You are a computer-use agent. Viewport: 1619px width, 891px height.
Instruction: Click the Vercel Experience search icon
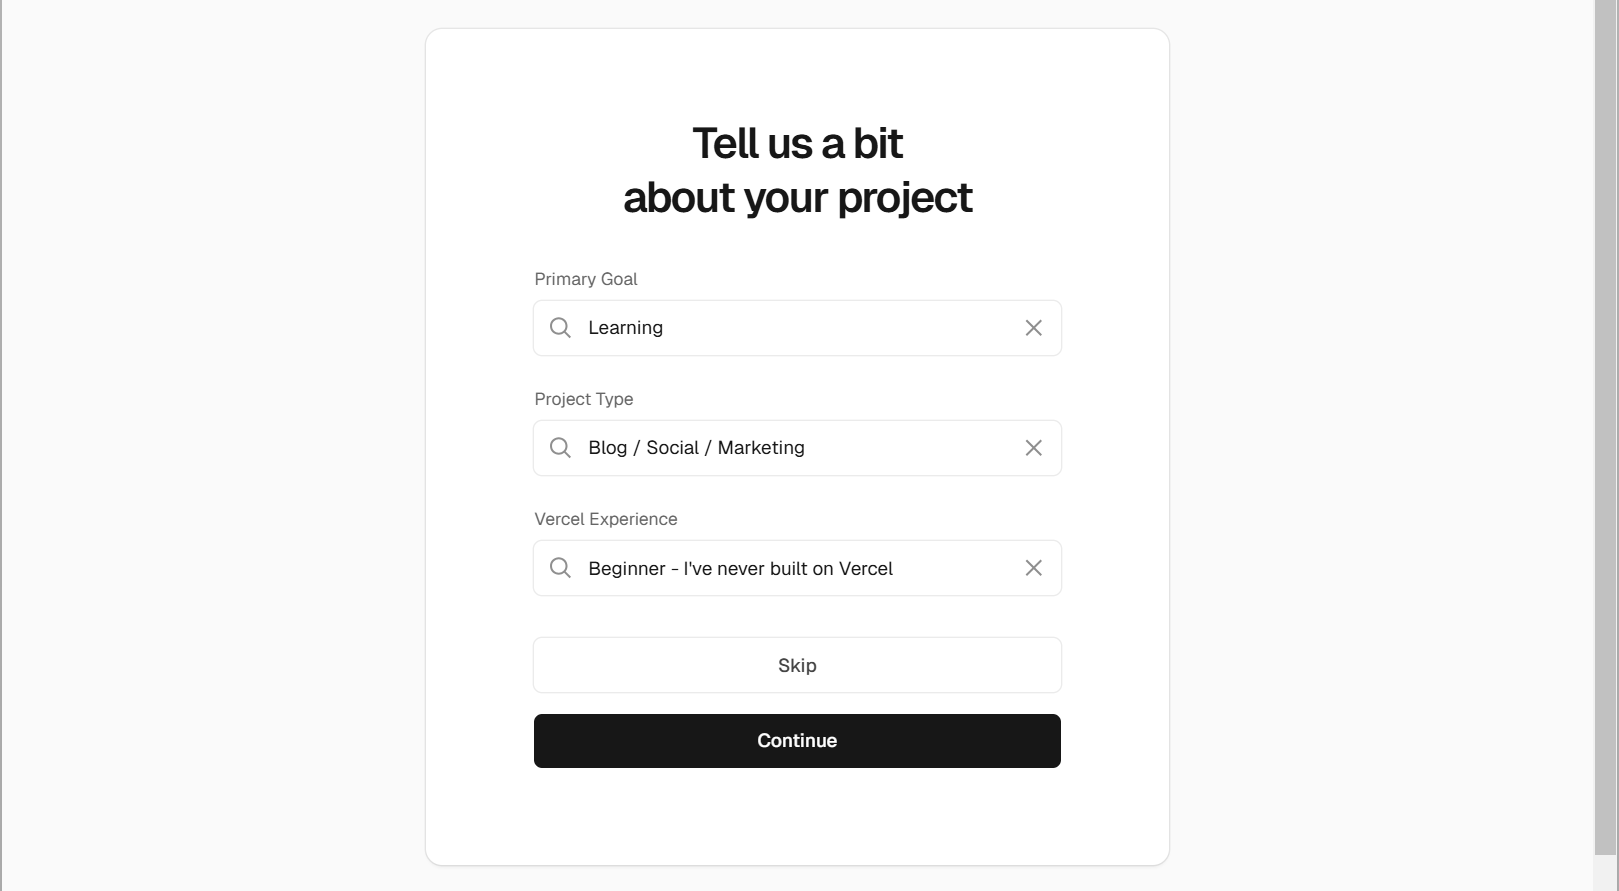click(x=560, y=568)
